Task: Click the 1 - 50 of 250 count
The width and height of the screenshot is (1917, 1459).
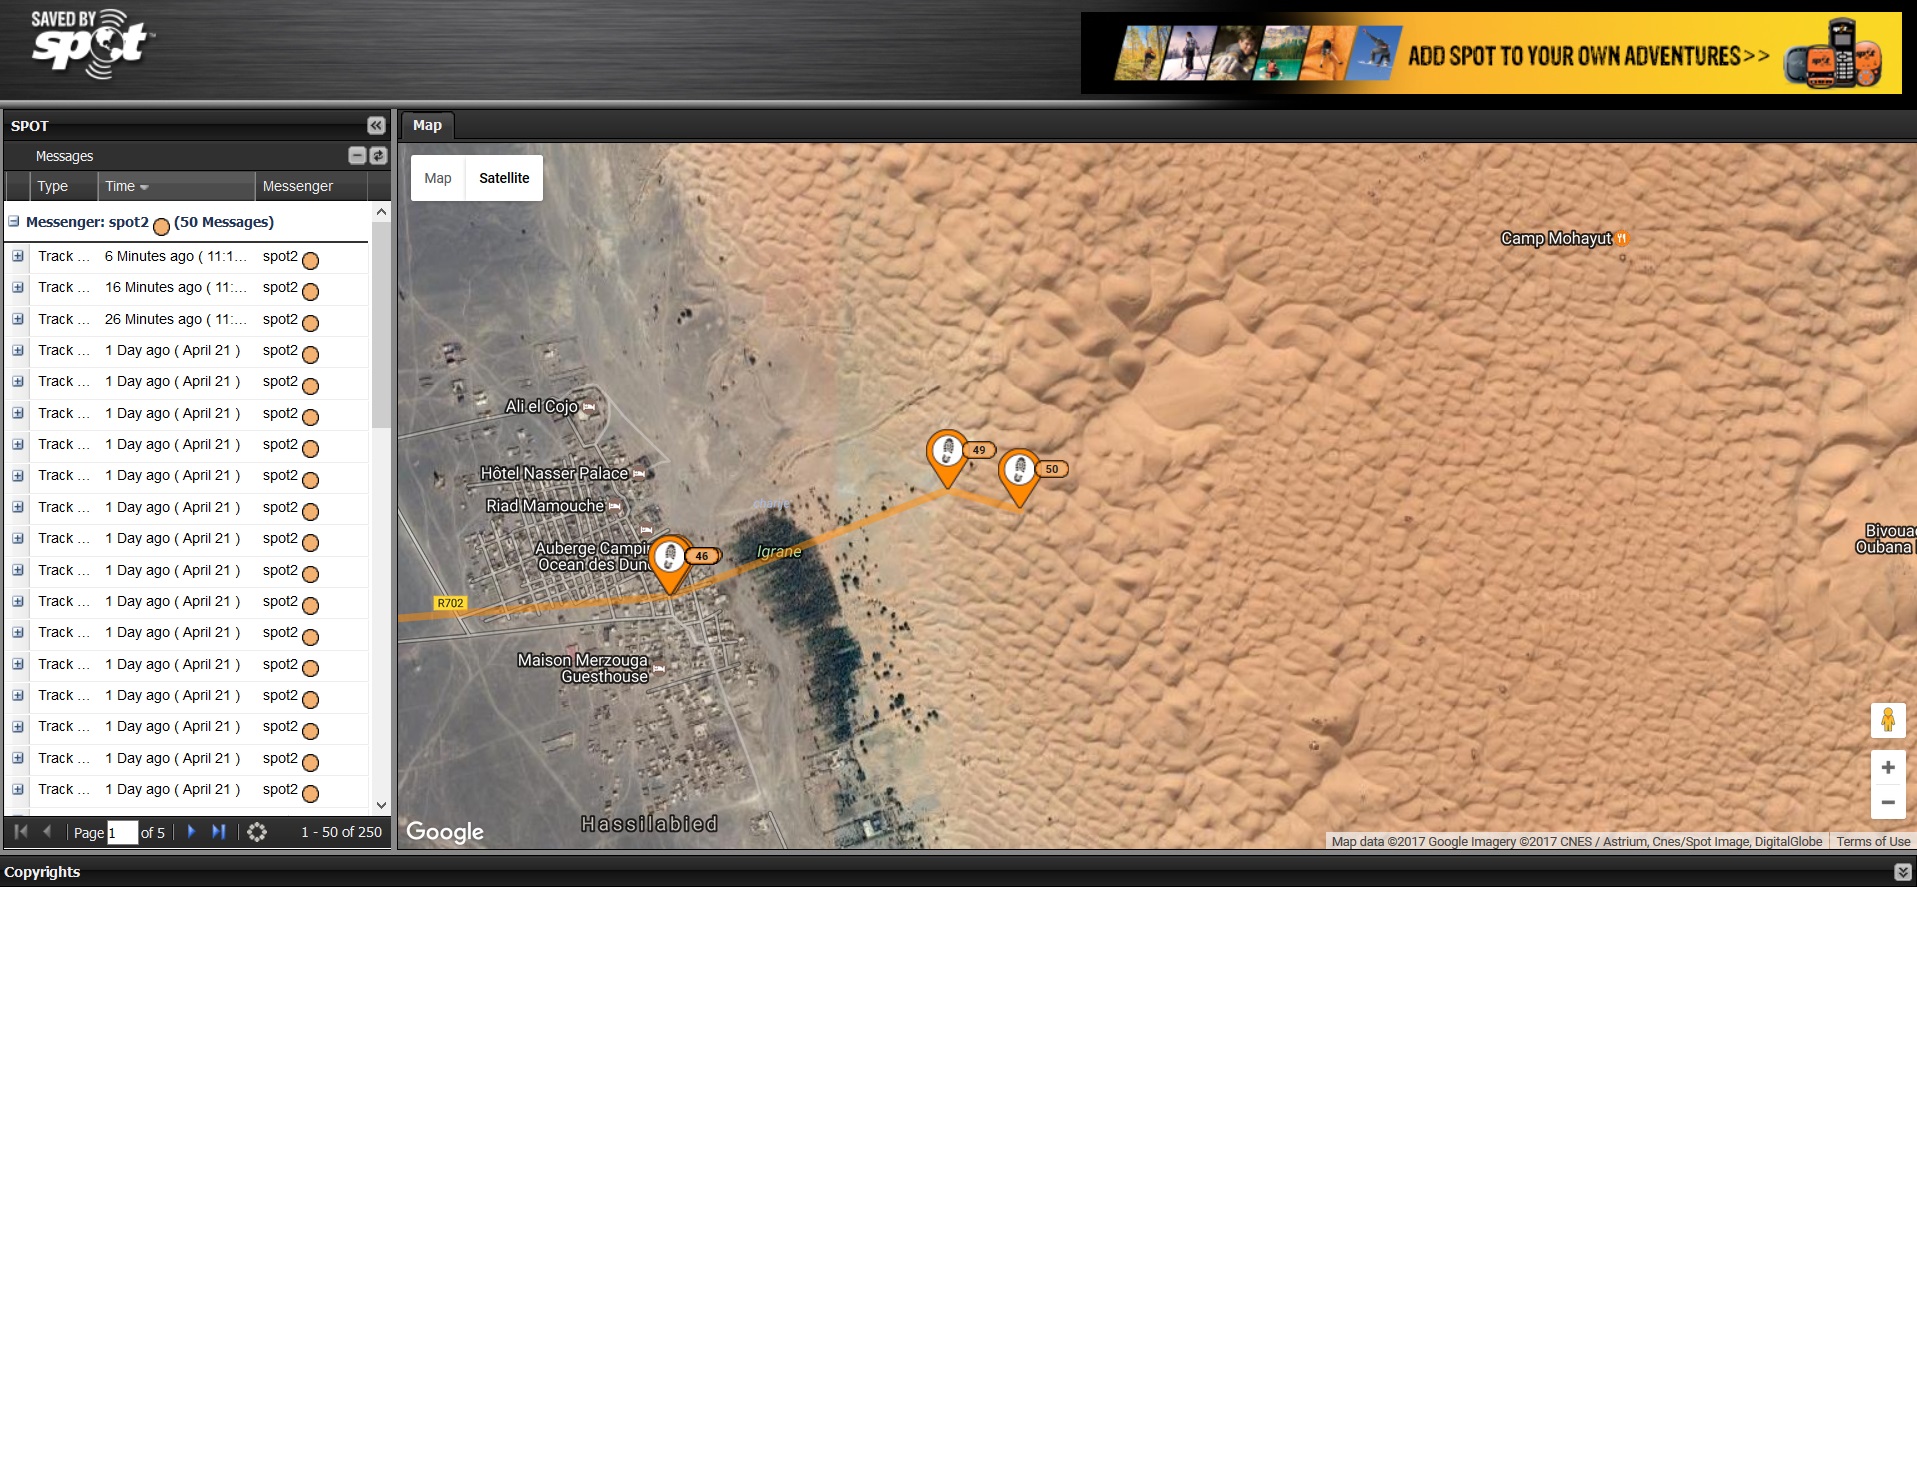Action: tap(341, 832)
